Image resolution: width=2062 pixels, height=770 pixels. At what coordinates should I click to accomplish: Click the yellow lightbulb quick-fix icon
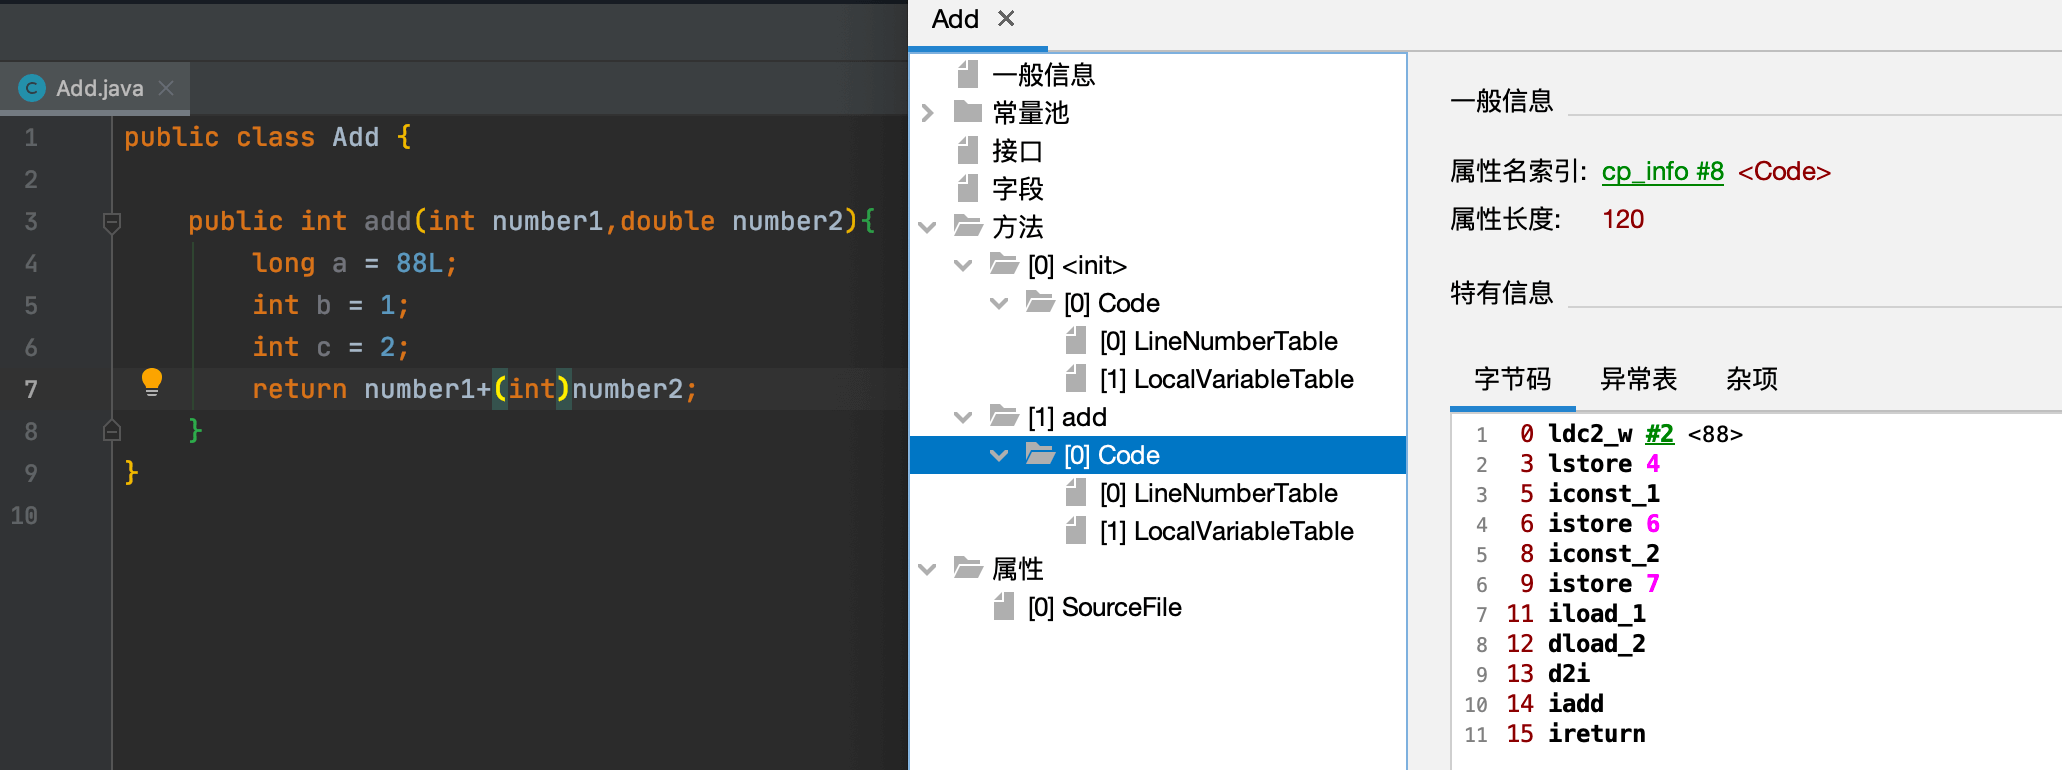tap(152, 381)
